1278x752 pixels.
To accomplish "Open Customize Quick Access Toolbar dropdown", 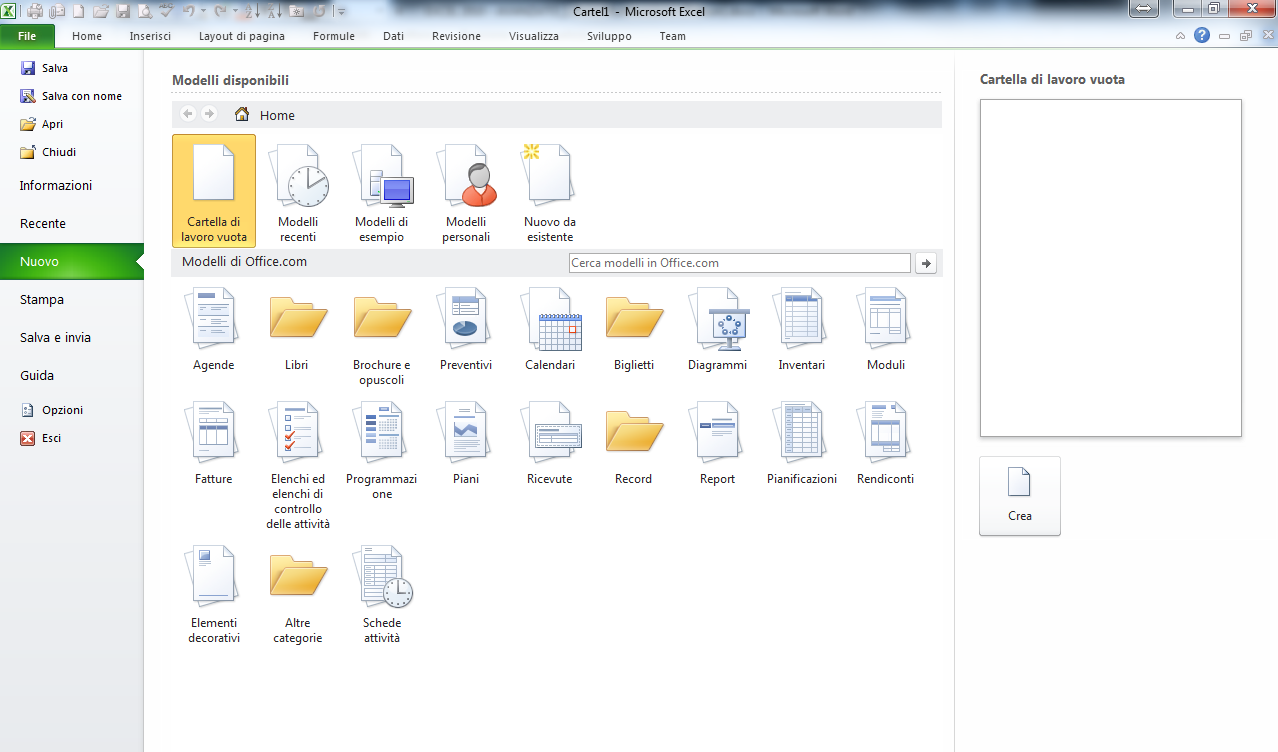I will point(341,12).
